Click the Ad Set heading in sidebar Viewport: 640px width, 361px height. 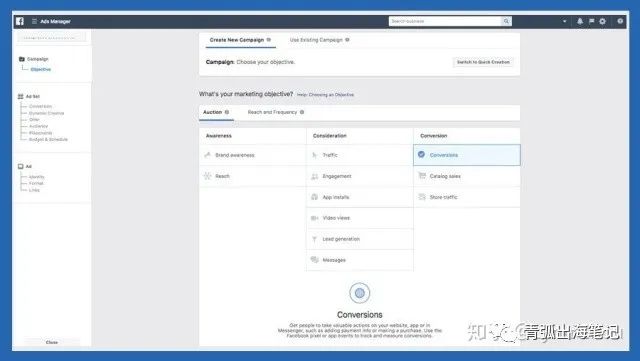click(x=33, y=96)
